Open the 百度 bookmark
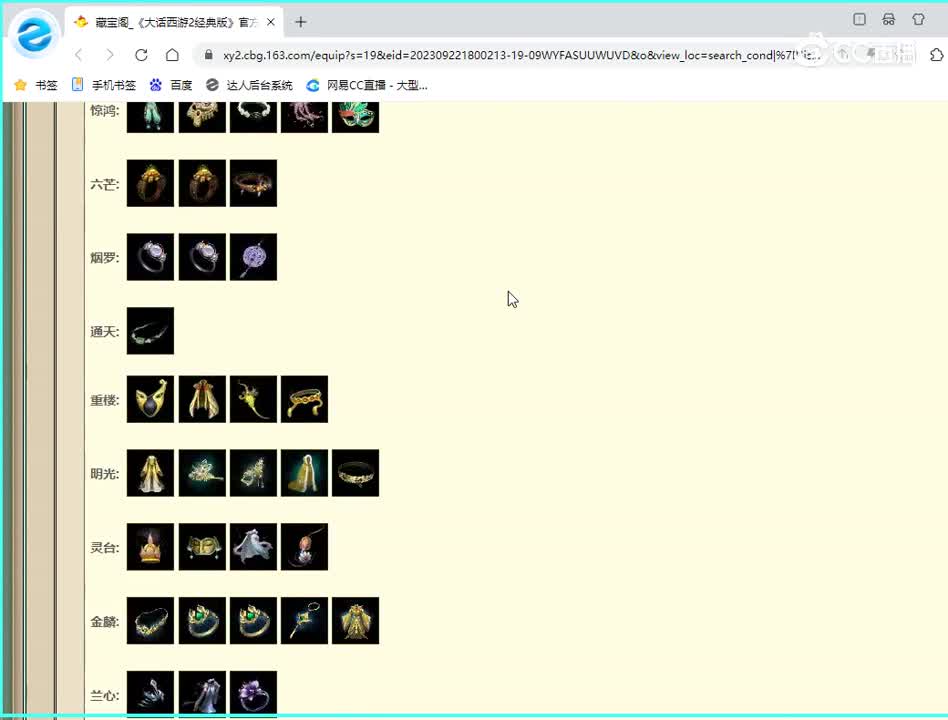Image resolution: width=948 pixels, height=720 pixels. point(171,85)
